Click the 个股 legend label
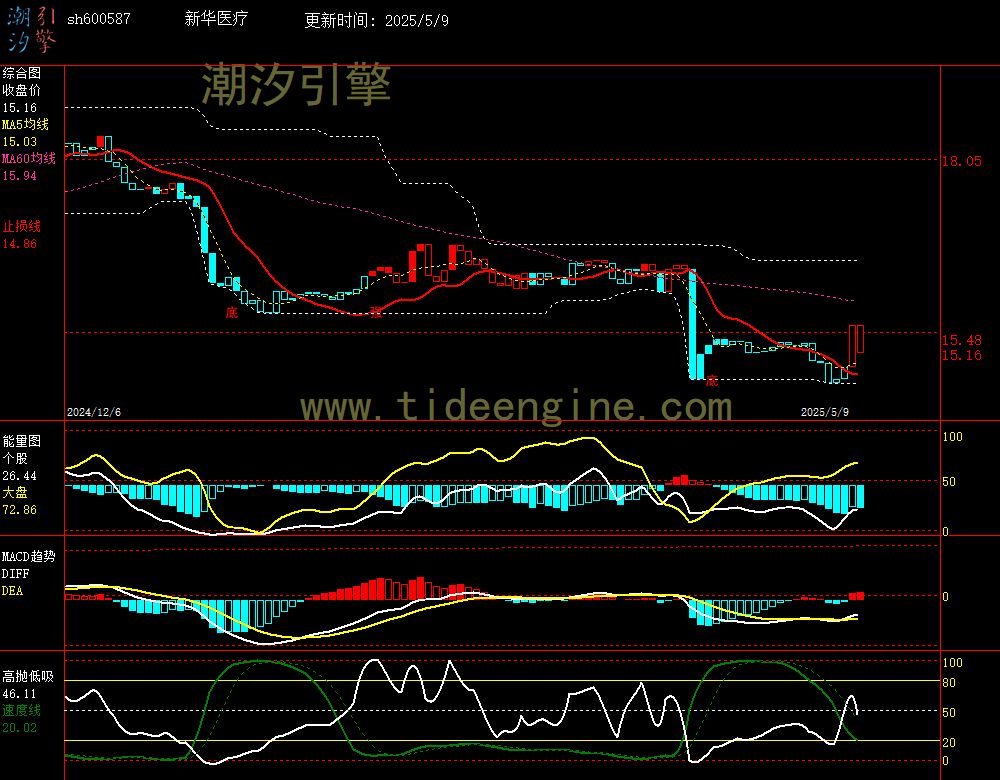 pyautogui.click(x=15, y=458)
